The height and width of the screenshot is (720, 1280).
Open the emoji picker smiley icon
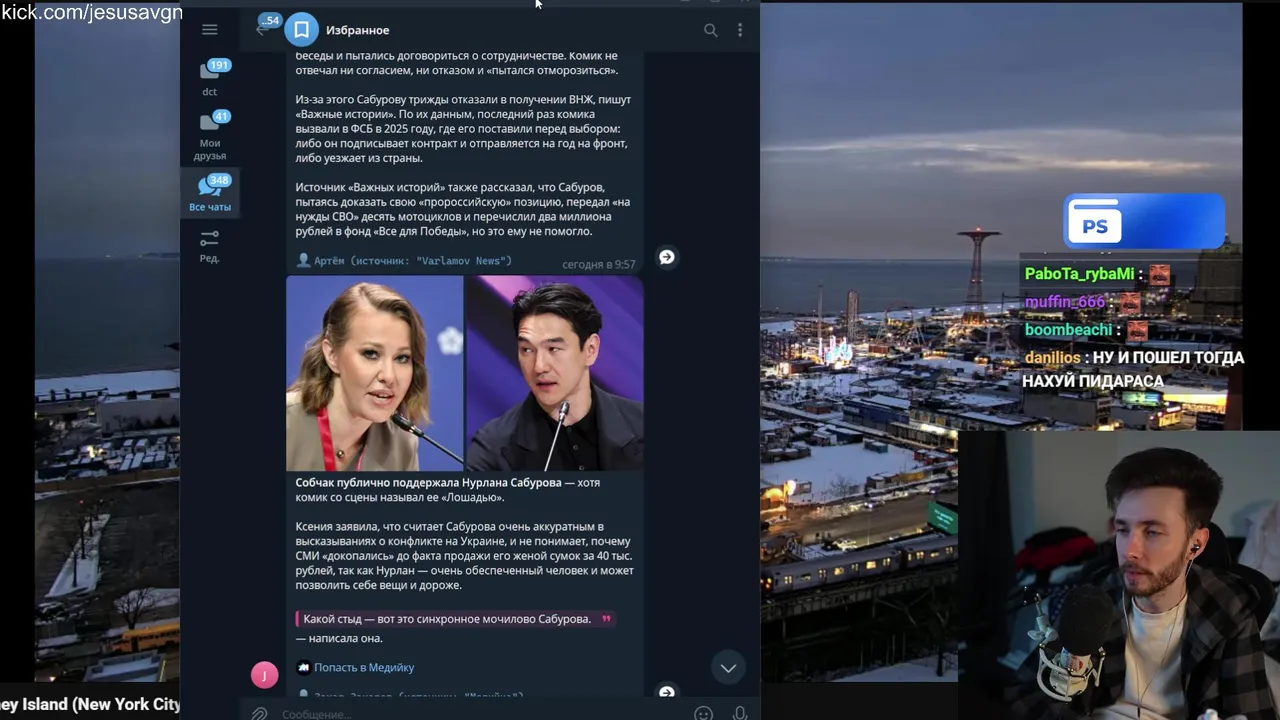pyautogui.click(x=703, y=714)
